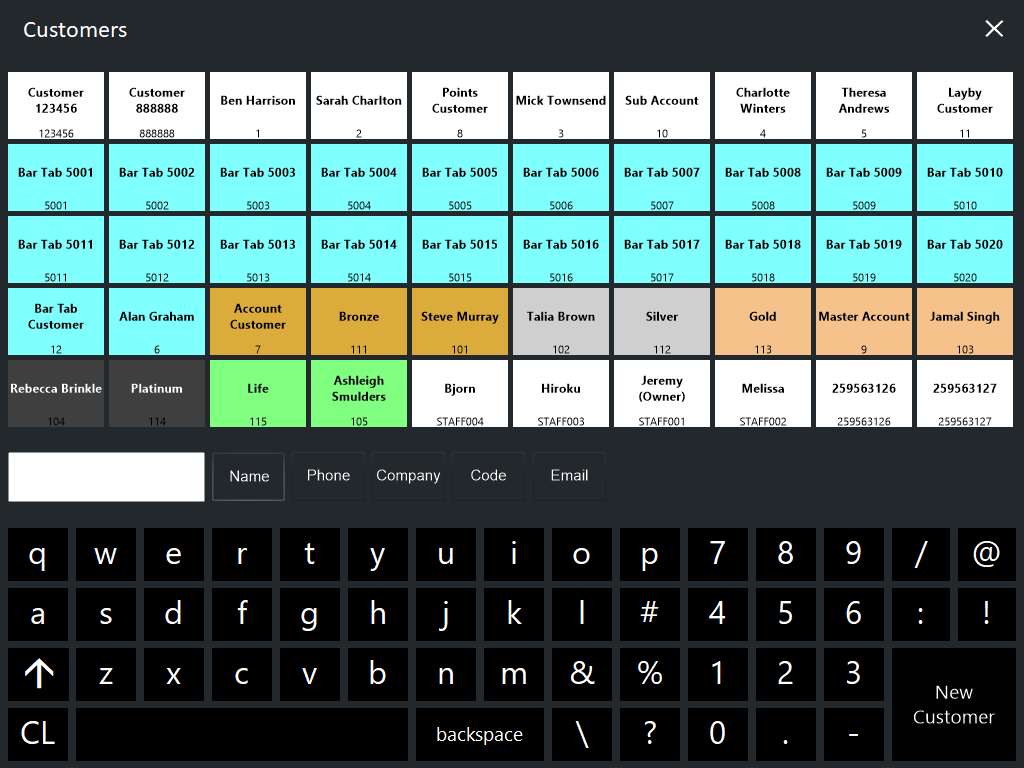Tap the # symbol key
Screen dimensions: 1024x768
point(649,615)
